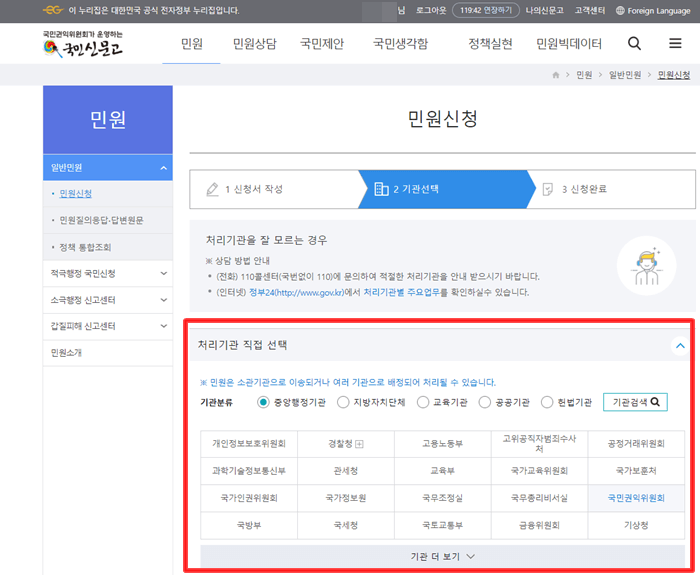Select 국무총리비서실 agency cell
The height and width of the screenshot is (575, 700).
(x=539, y=498)
